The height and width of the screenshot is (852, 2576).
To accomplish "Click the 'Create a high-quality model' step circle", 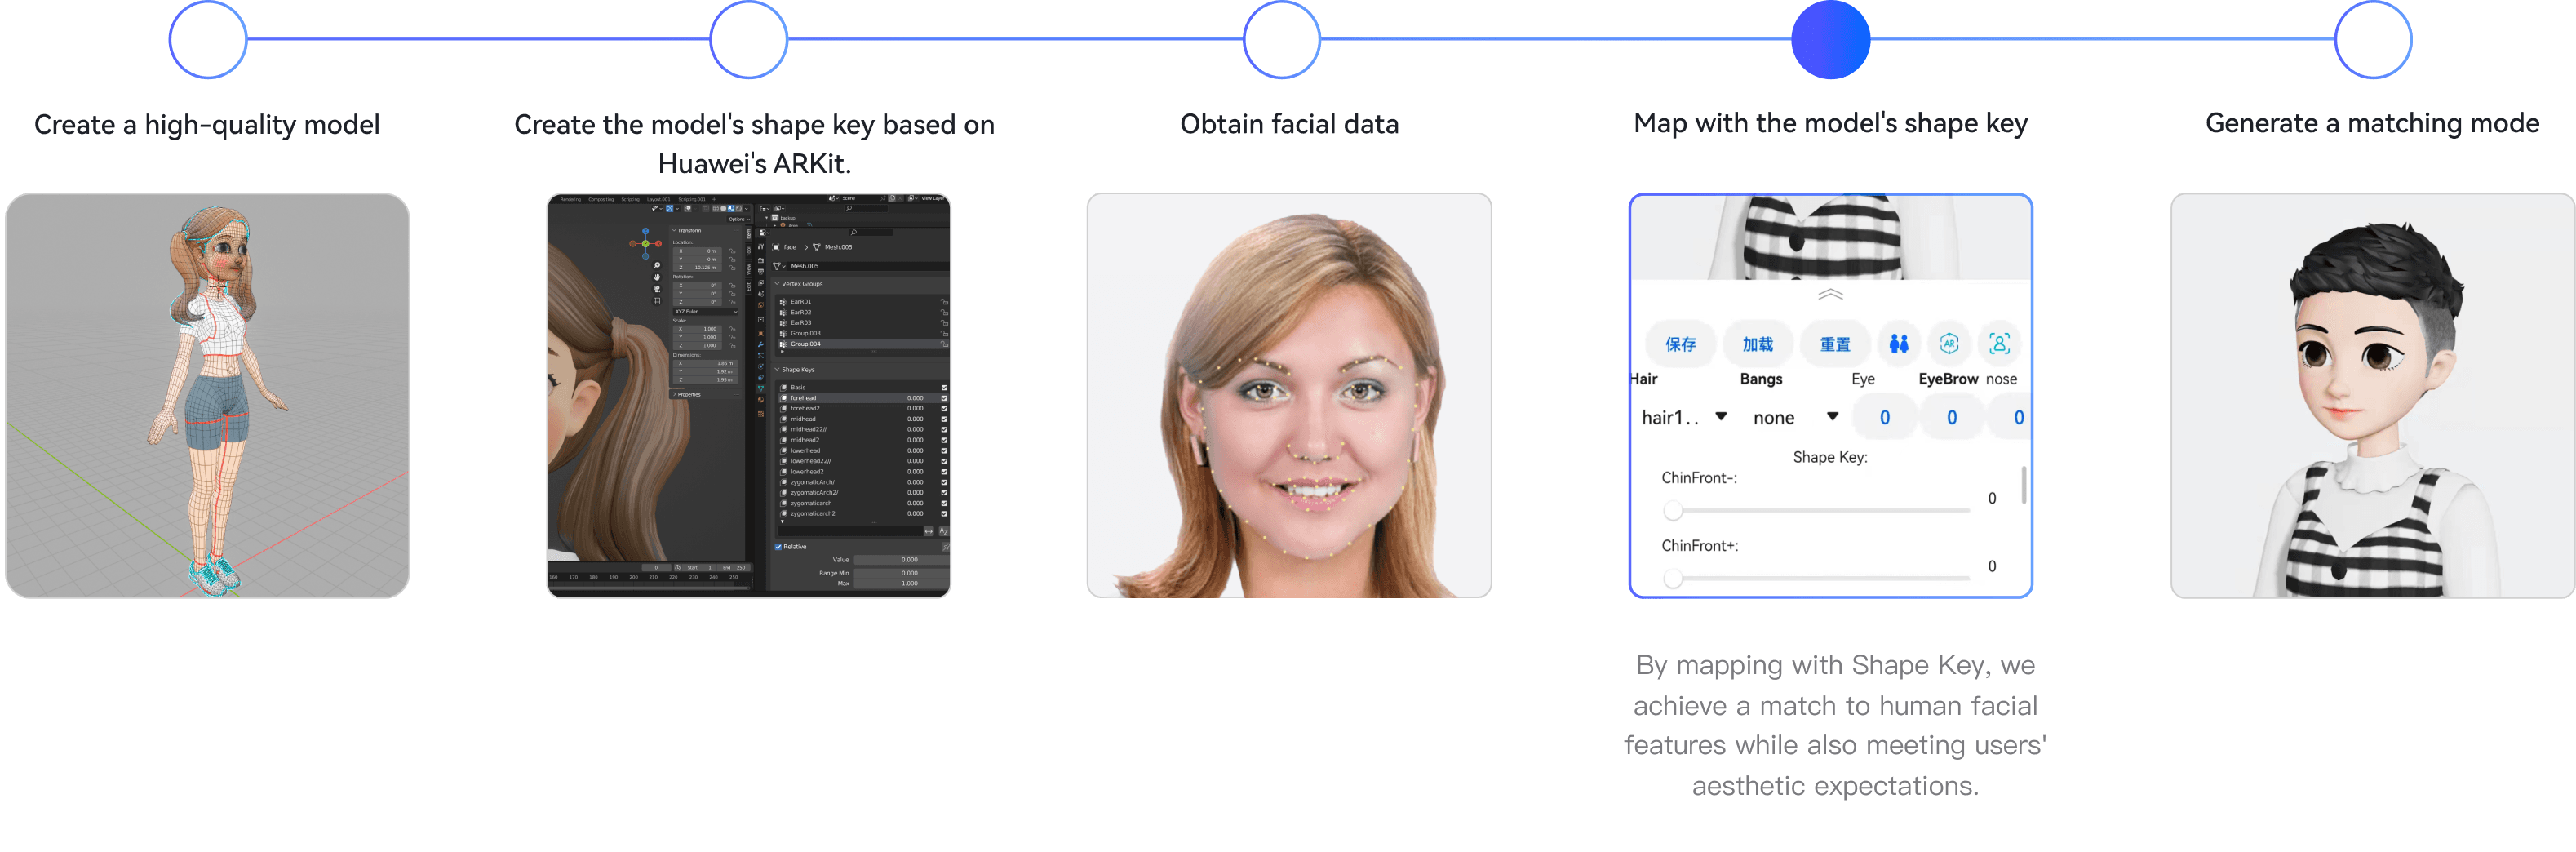I will pos(207,39).
